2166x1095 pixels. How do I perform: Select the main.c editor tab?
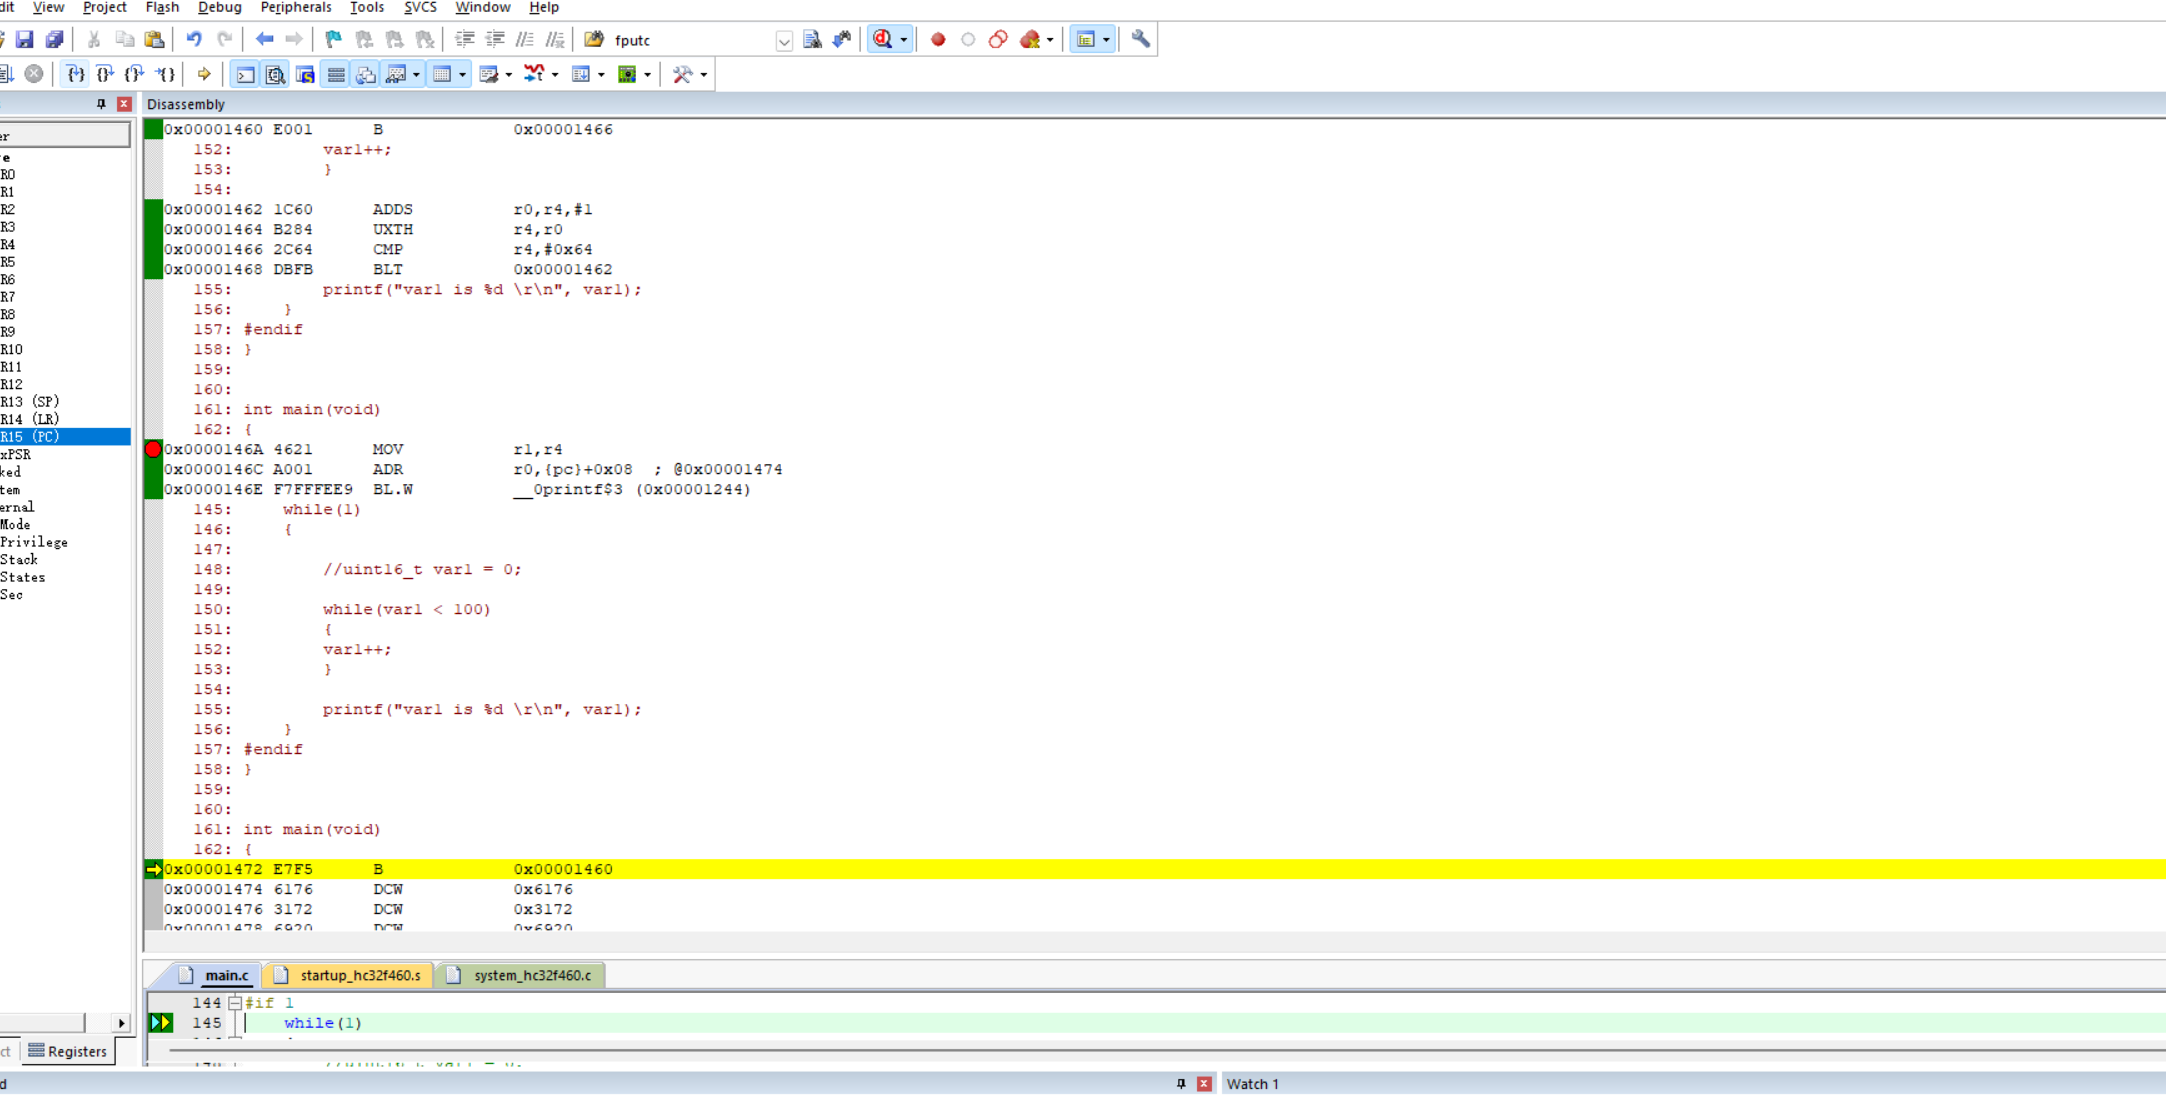pos(216,975)
